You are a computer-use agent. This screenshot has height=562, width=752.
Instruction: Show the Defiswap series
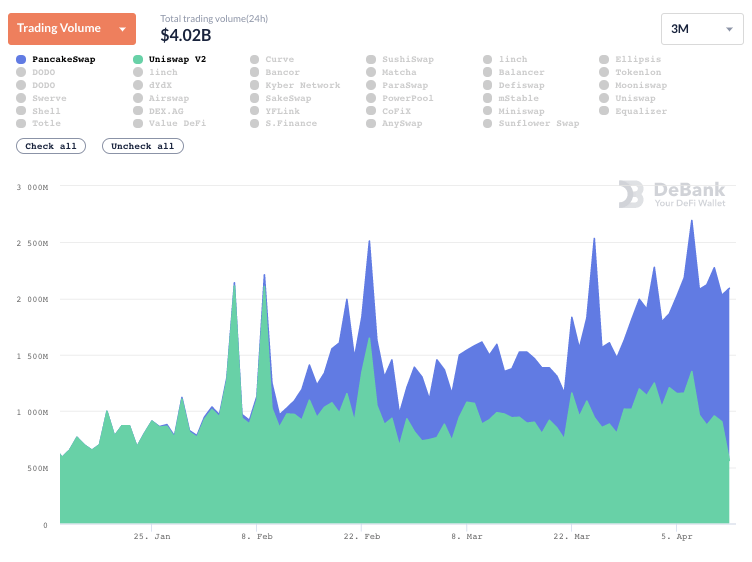click(514, 85)
